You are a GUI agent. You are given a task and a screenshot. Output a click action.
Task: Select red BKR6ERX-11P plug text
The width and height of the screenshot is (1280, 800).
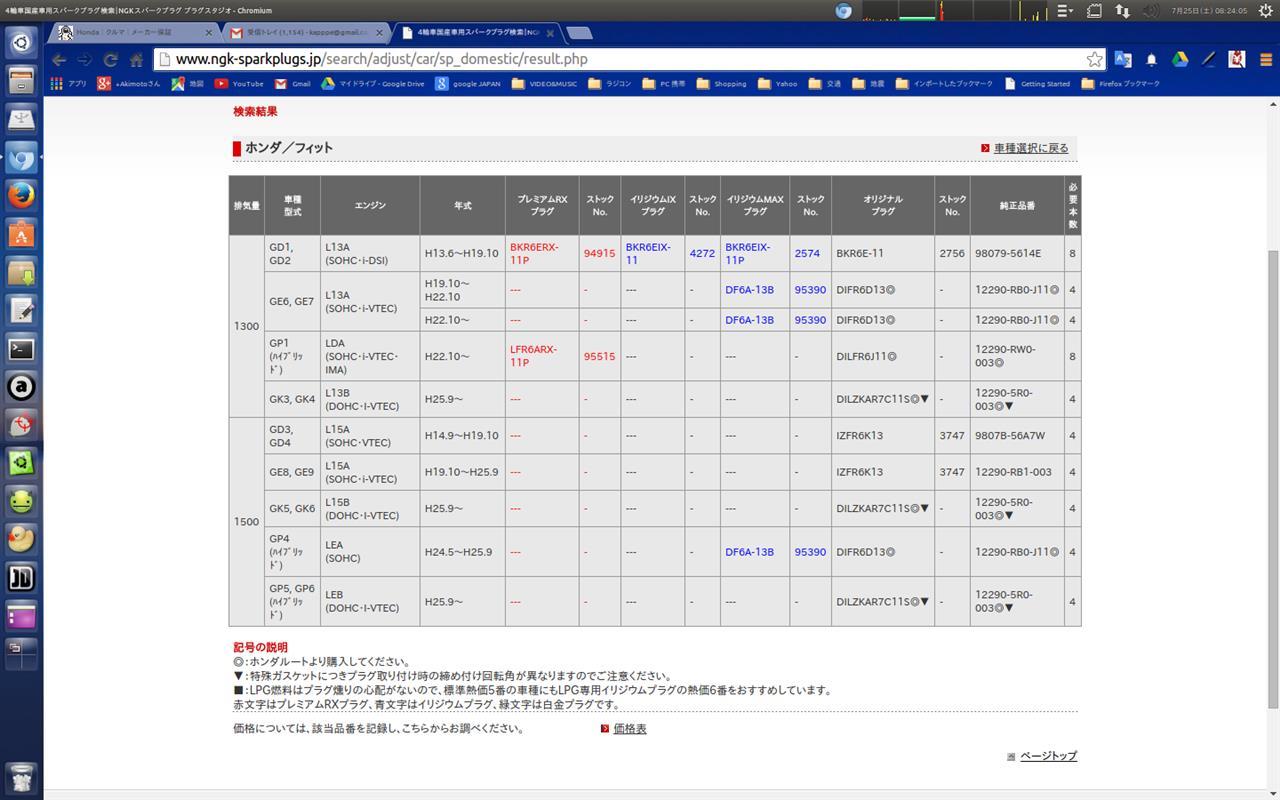point(534,253)
